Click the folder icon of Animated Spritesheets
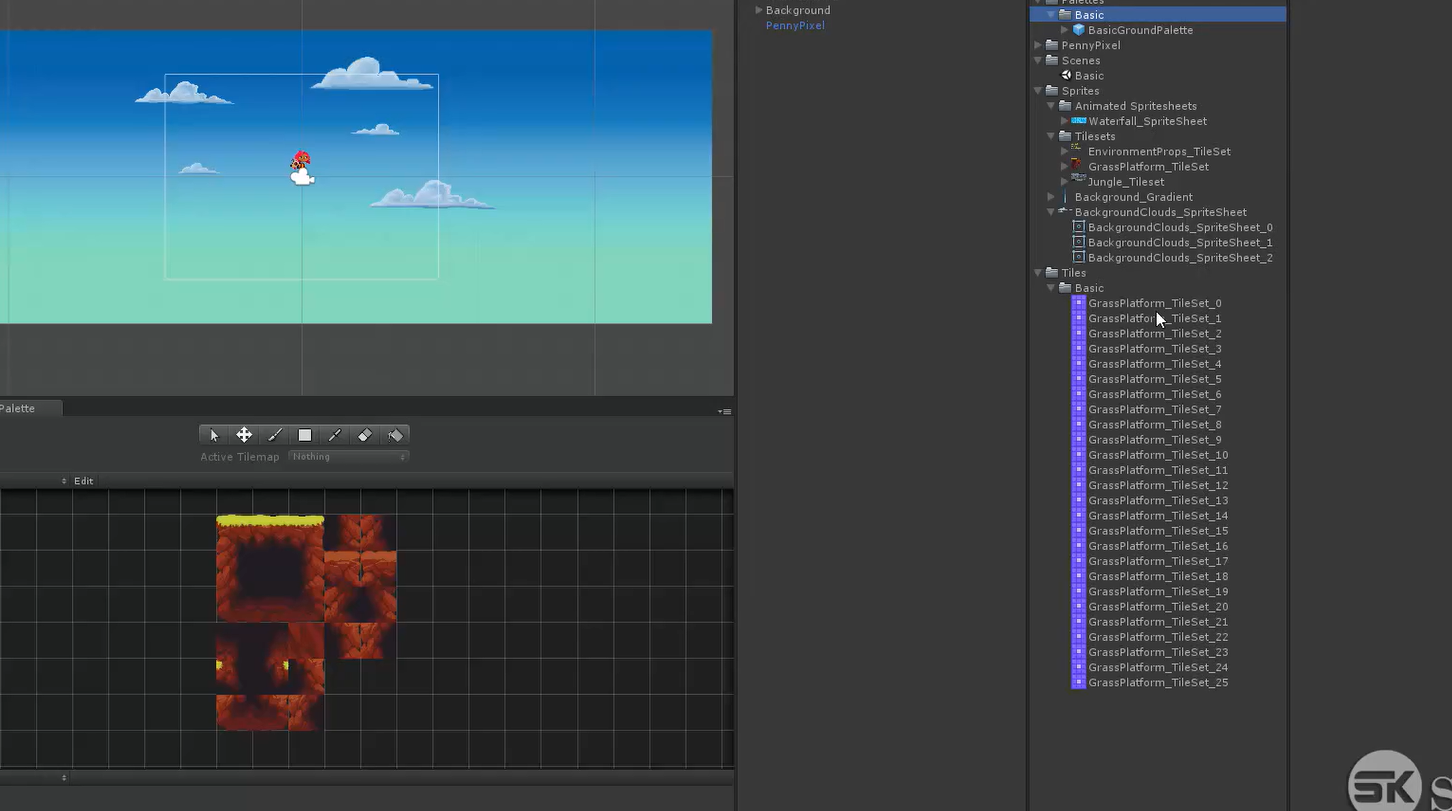The width and height of the screenshot is (1452, 811). click(x=1065, y=105)
